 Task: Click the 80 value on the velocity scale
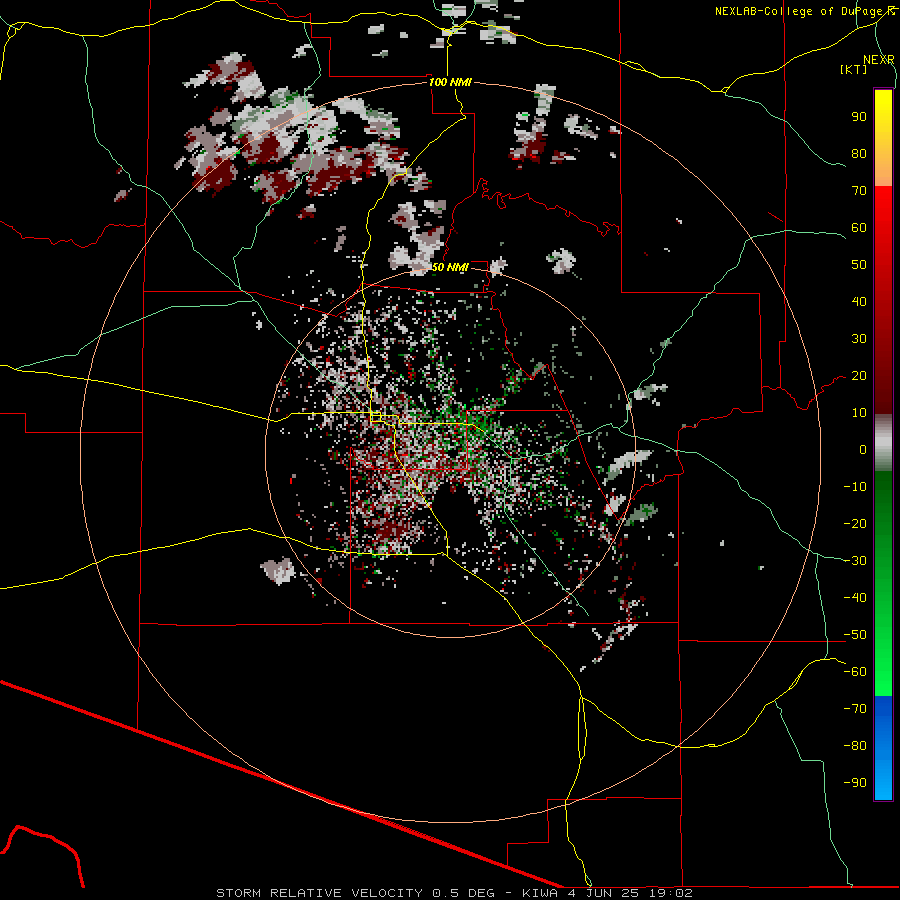(x=859, y=153)
